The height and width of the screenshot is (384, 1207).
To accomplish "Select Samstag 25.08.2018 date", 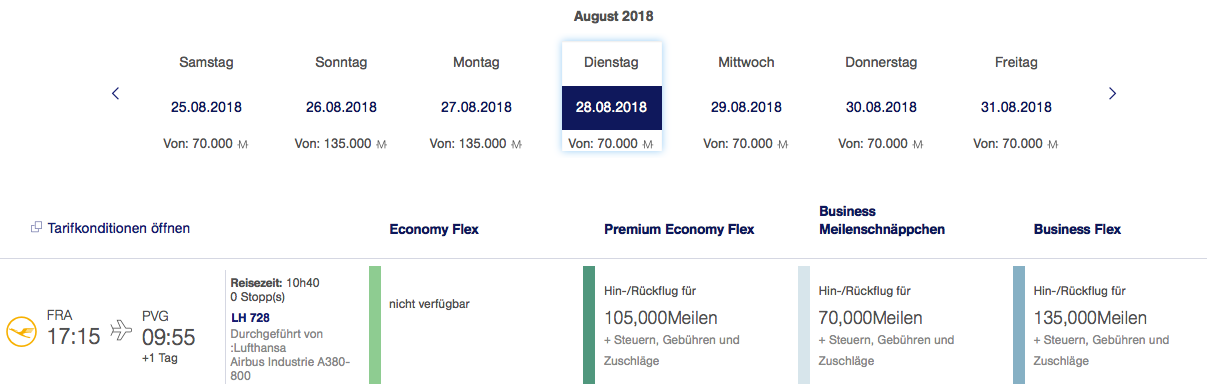I will 206,99.
